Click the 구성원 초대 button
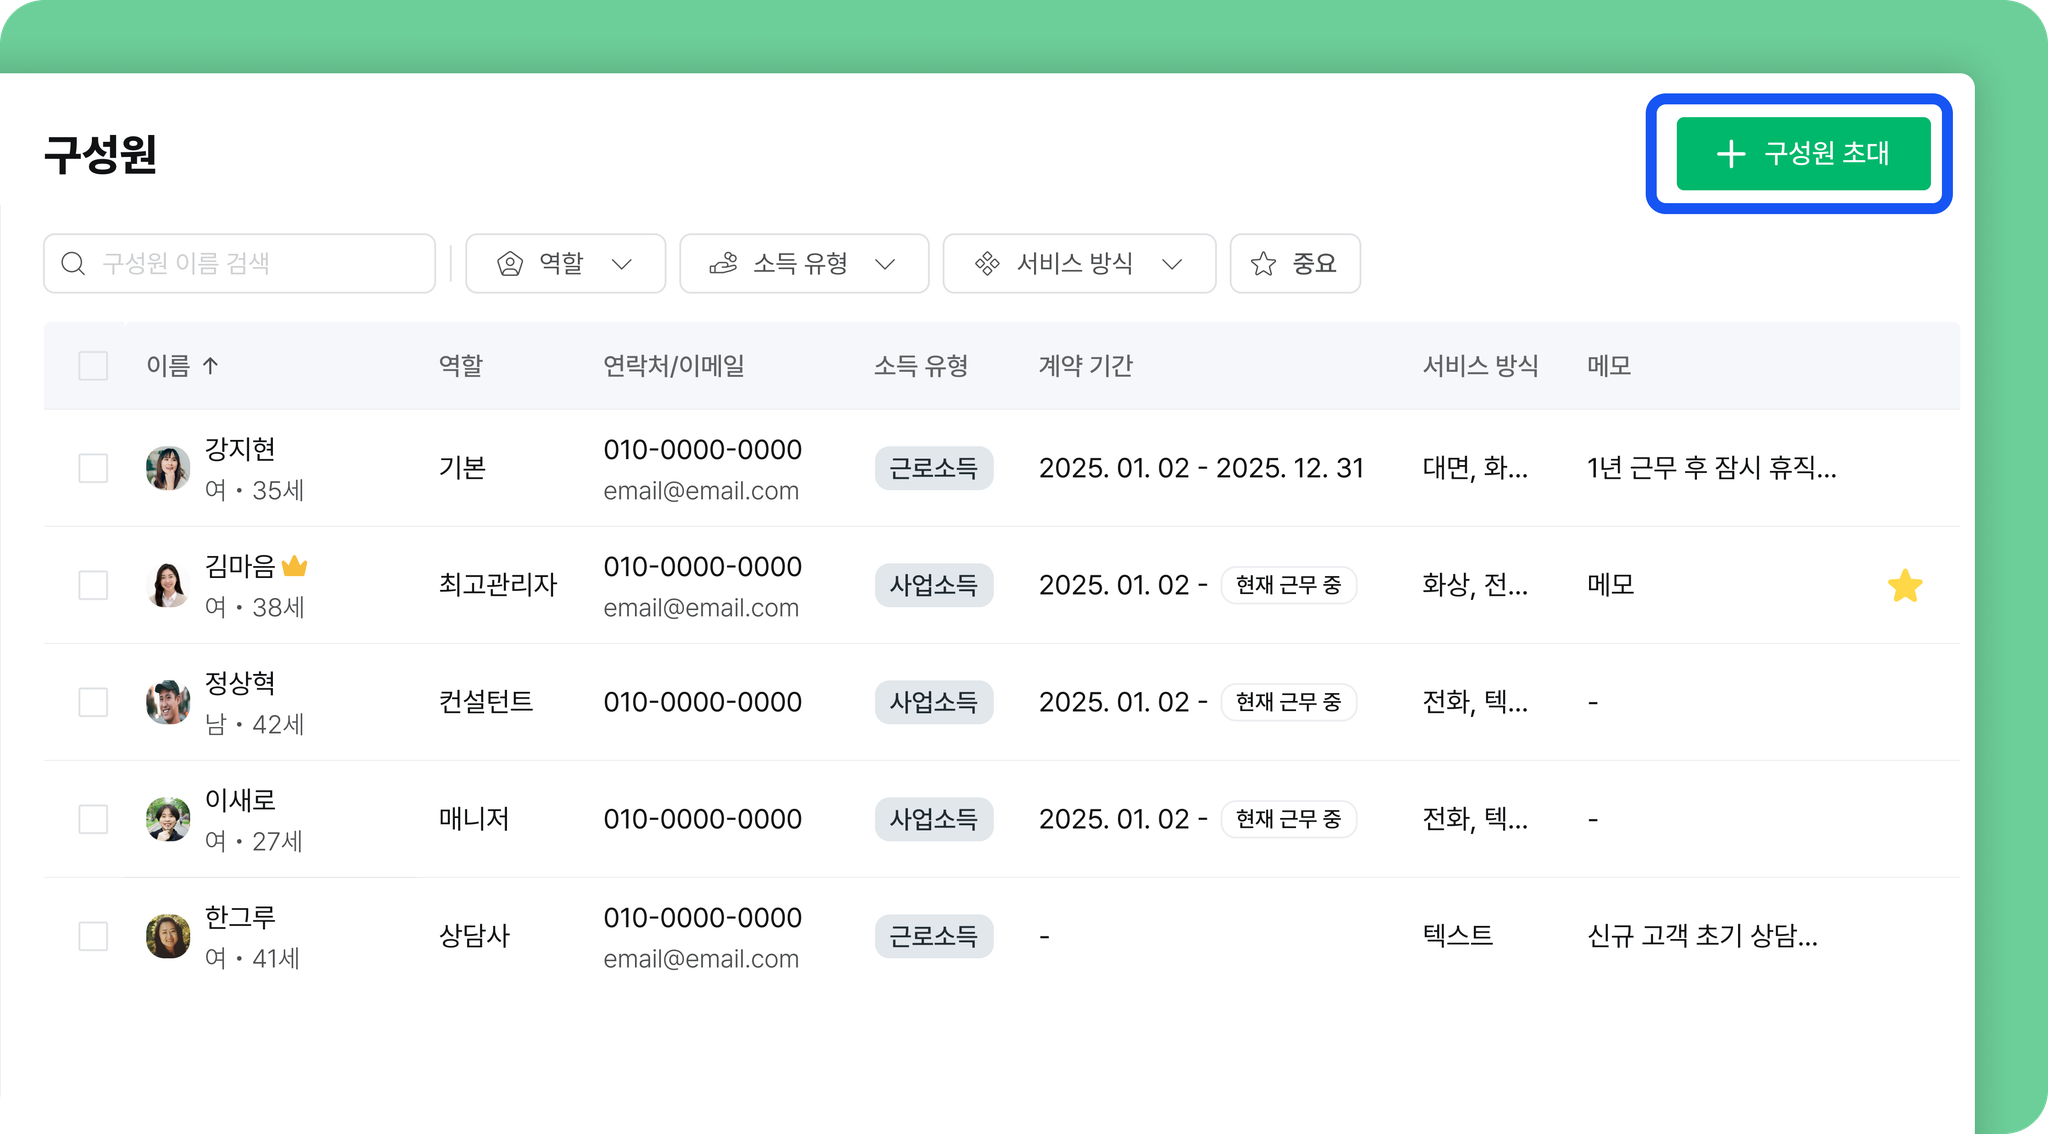The height and width of the screenshot is (1134, 2048). [1803, 153]
